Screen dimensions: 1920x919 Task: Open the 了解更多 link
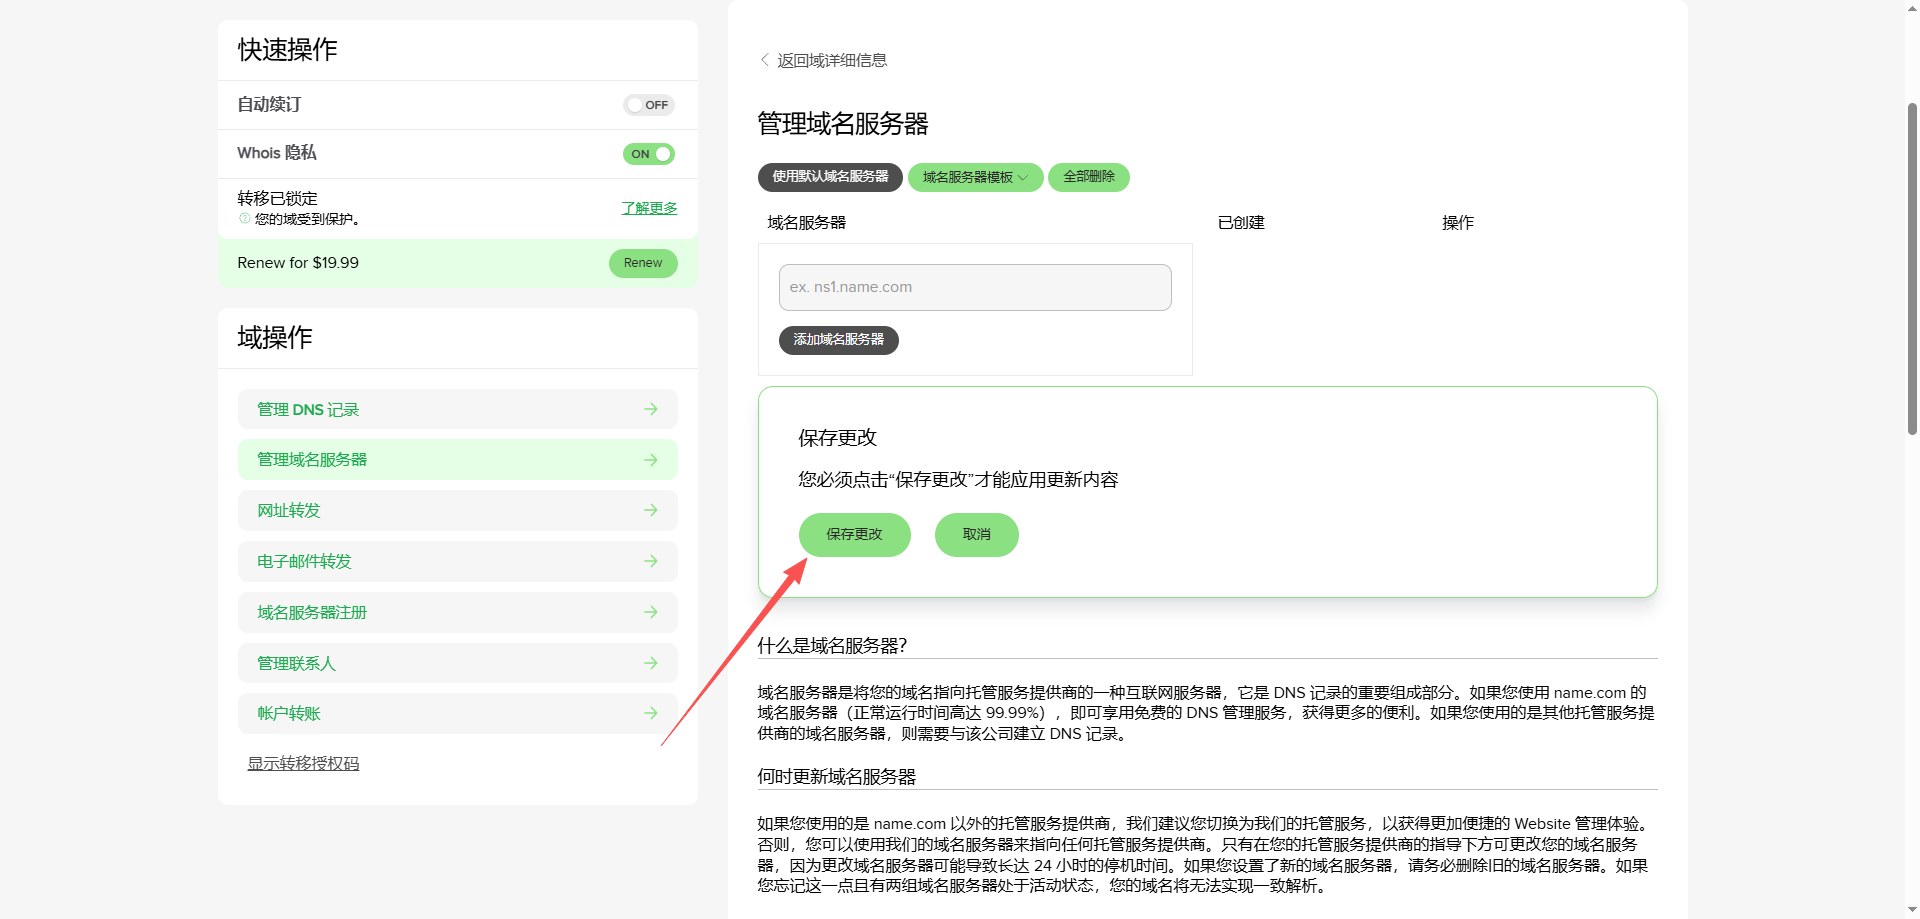tap(649, 208)
